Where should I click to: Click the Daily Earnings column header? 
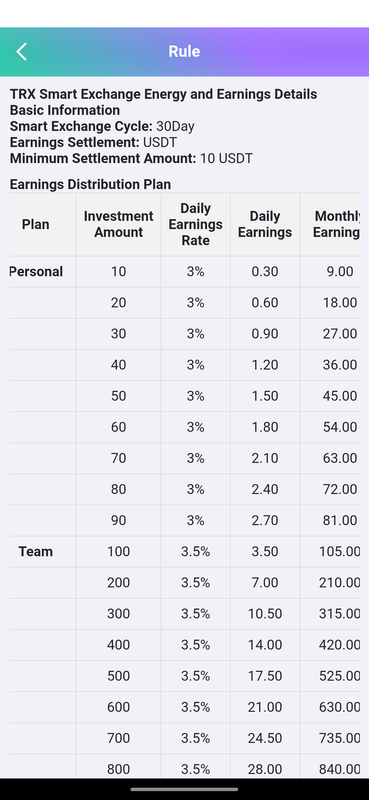(x=265, y=224)
